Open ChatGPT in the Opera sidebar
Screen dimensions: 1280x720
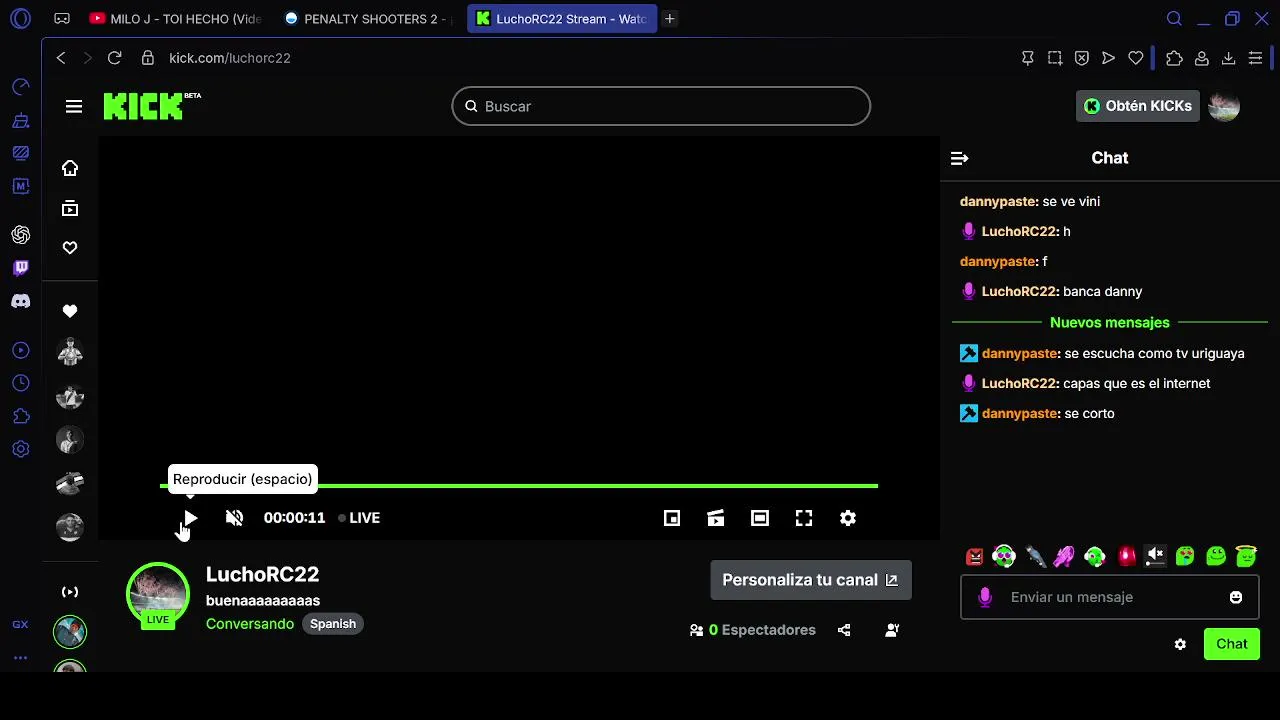coord(21,235)
